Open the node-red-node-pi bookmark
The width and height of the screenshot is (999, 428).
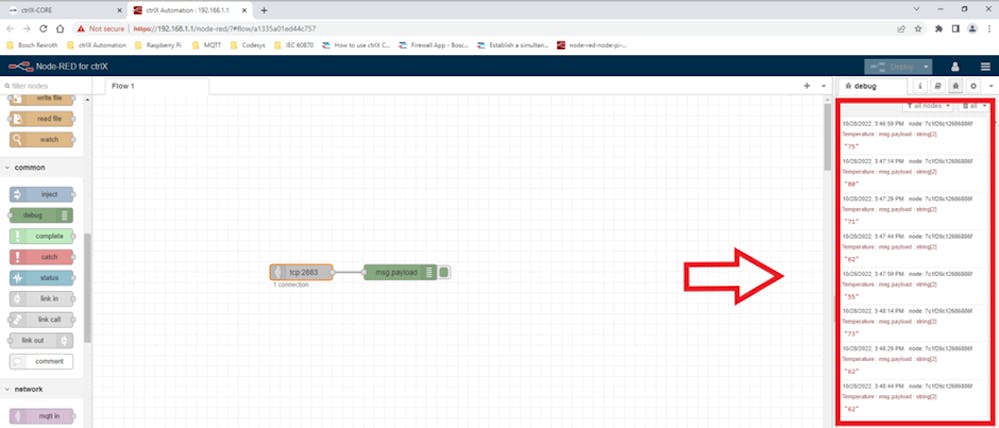tap(592, 45)
